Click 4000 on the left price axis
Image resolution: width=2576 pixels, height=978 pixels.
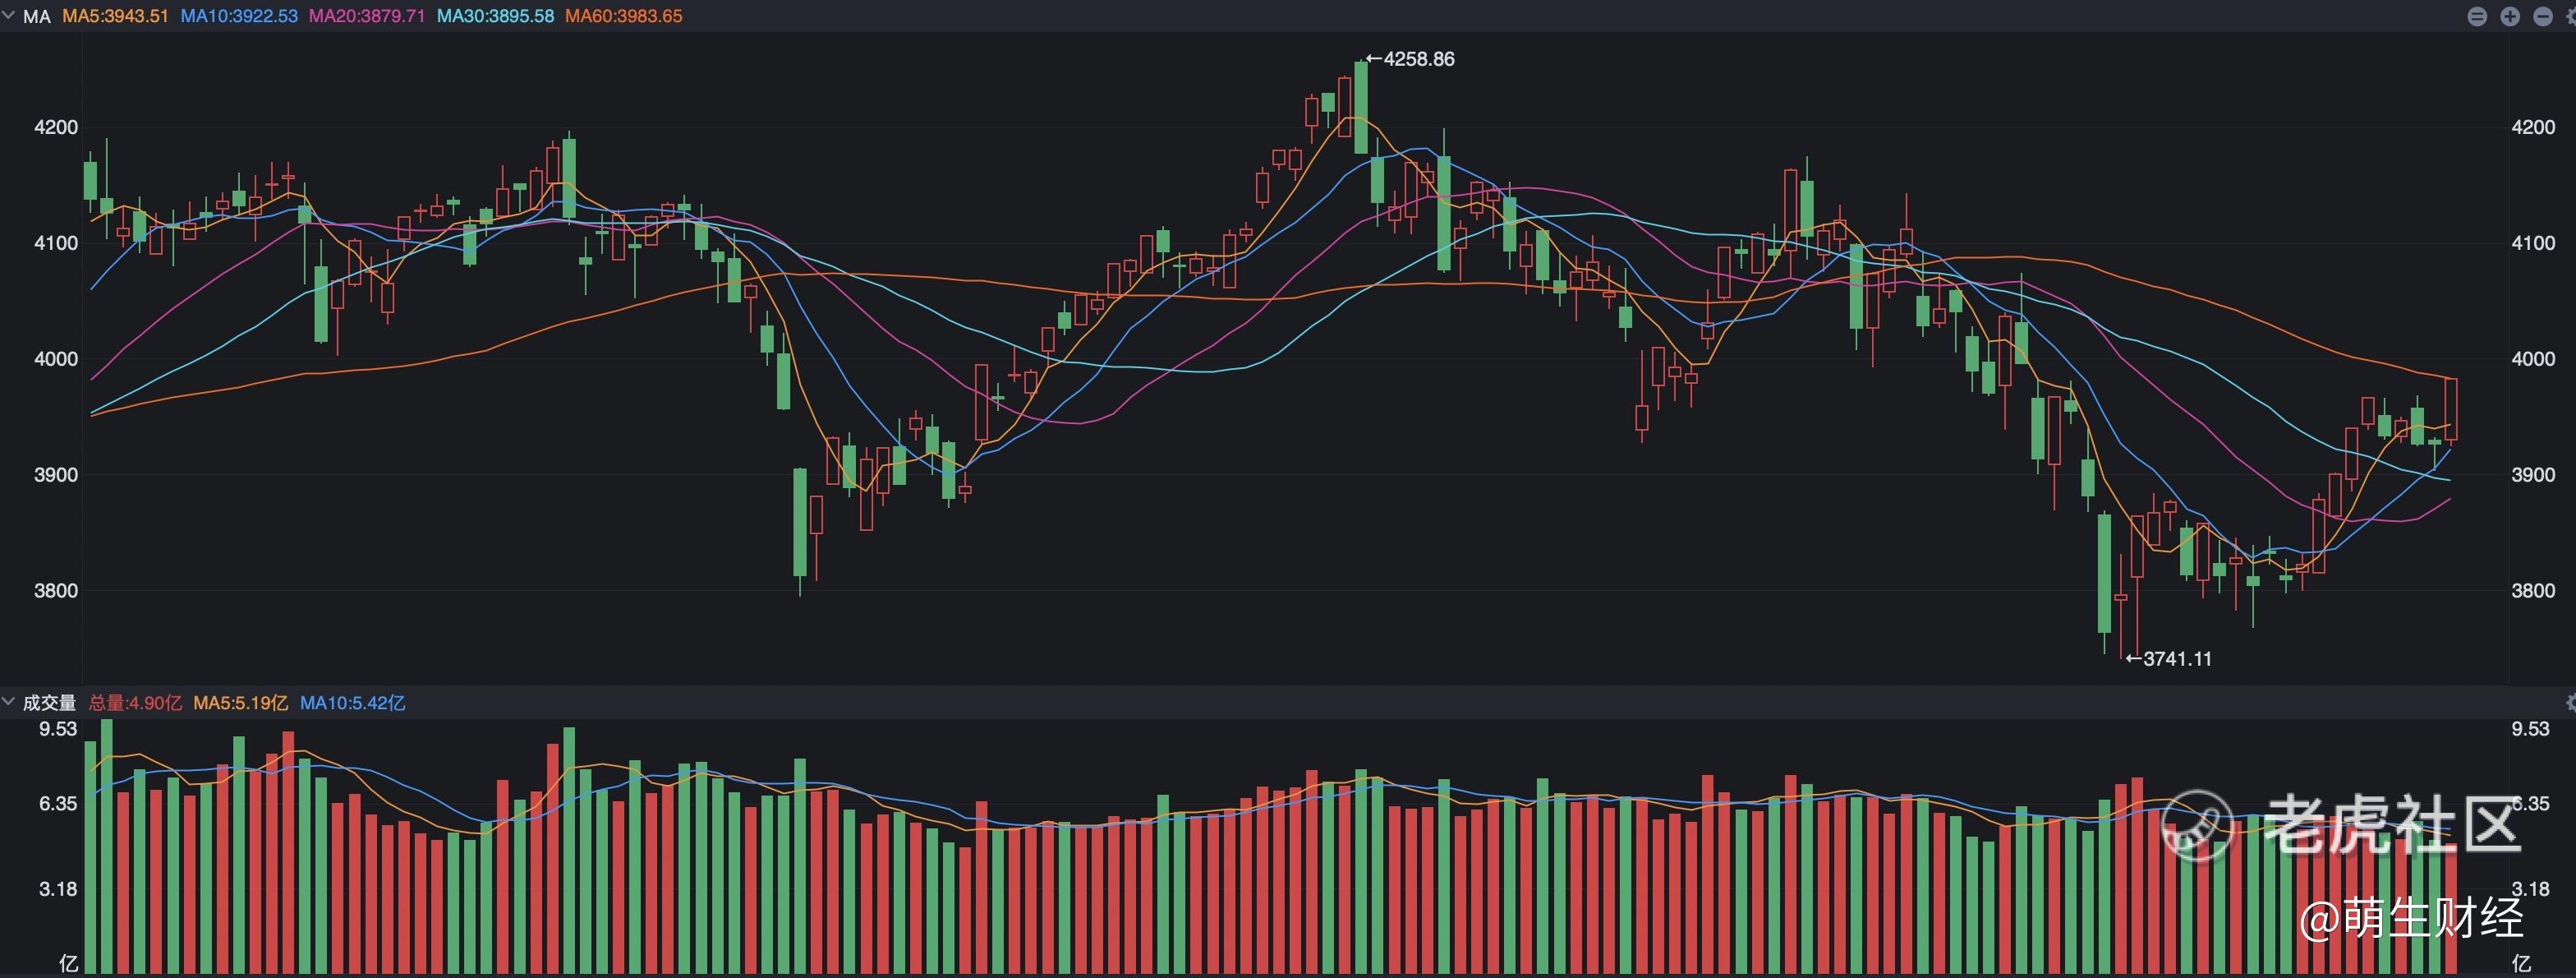(56, 359)
